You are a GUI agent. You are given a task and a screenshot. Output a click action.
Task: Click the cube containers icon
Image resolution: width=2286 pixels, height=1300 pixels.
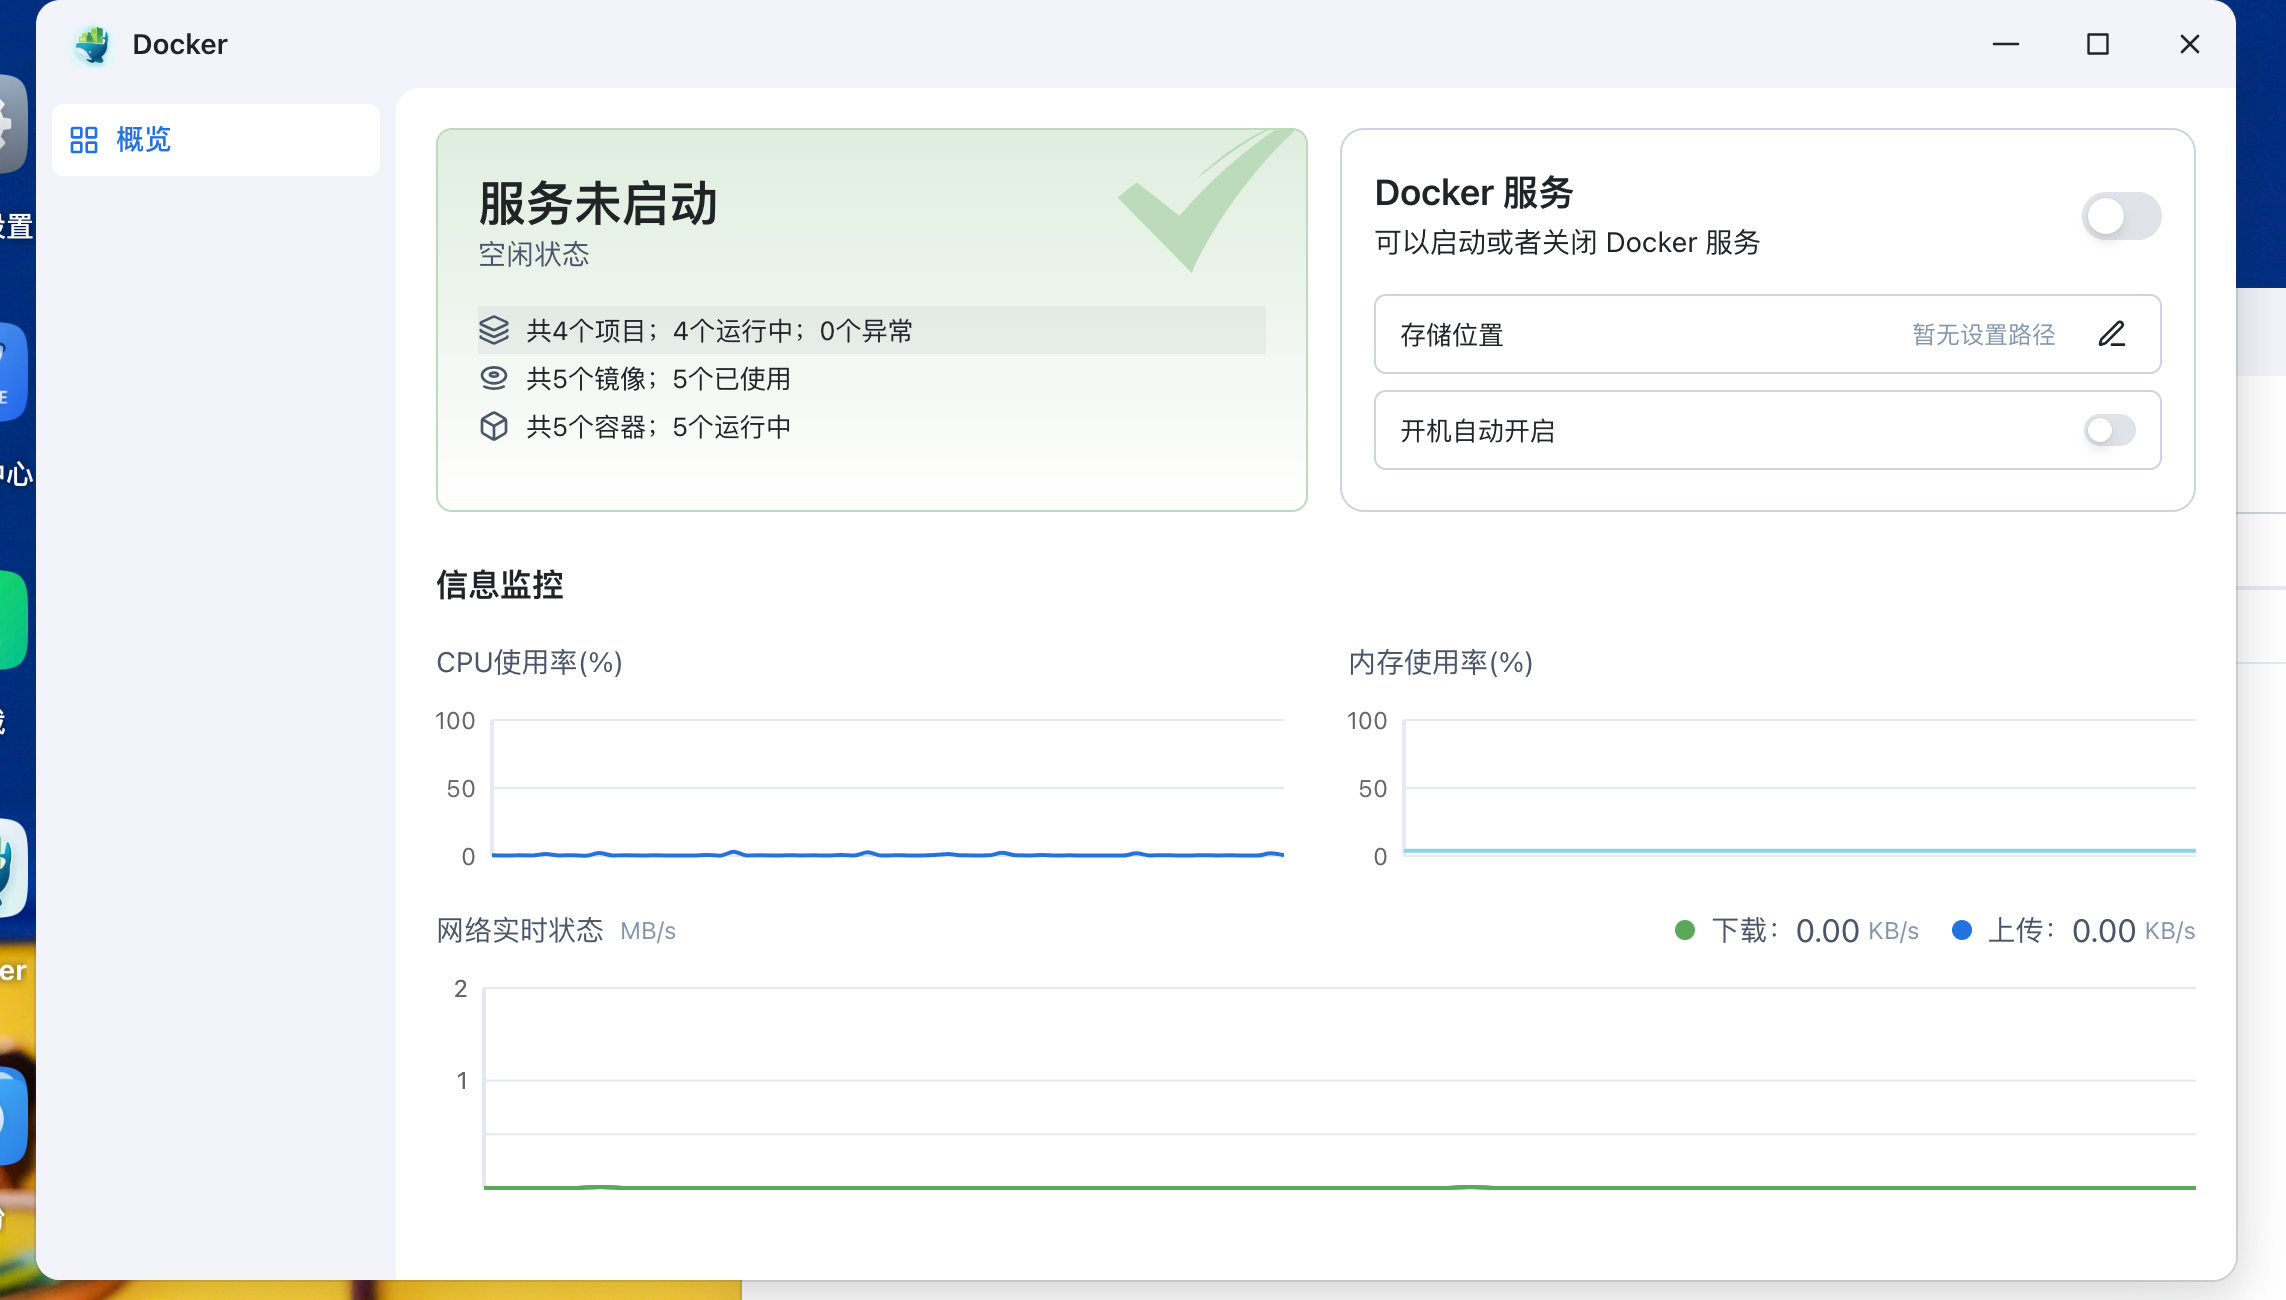(494, 426)
